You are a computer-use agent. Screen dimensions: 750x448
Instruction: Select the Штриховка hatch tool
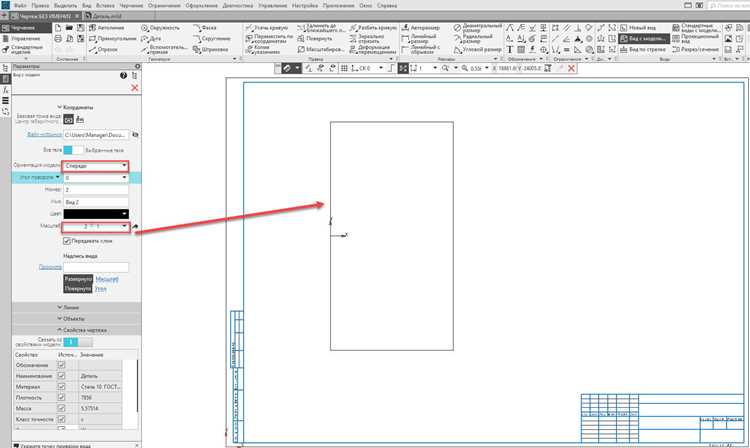pos(210,49)
